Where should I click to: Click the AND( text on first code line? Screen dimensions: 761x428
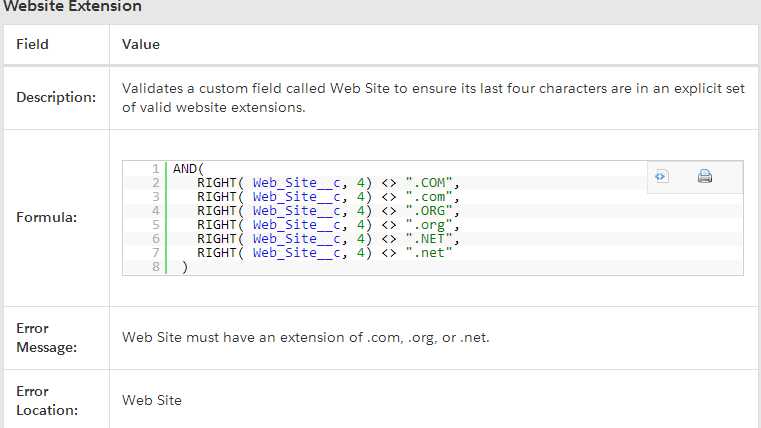click(188, 169)
